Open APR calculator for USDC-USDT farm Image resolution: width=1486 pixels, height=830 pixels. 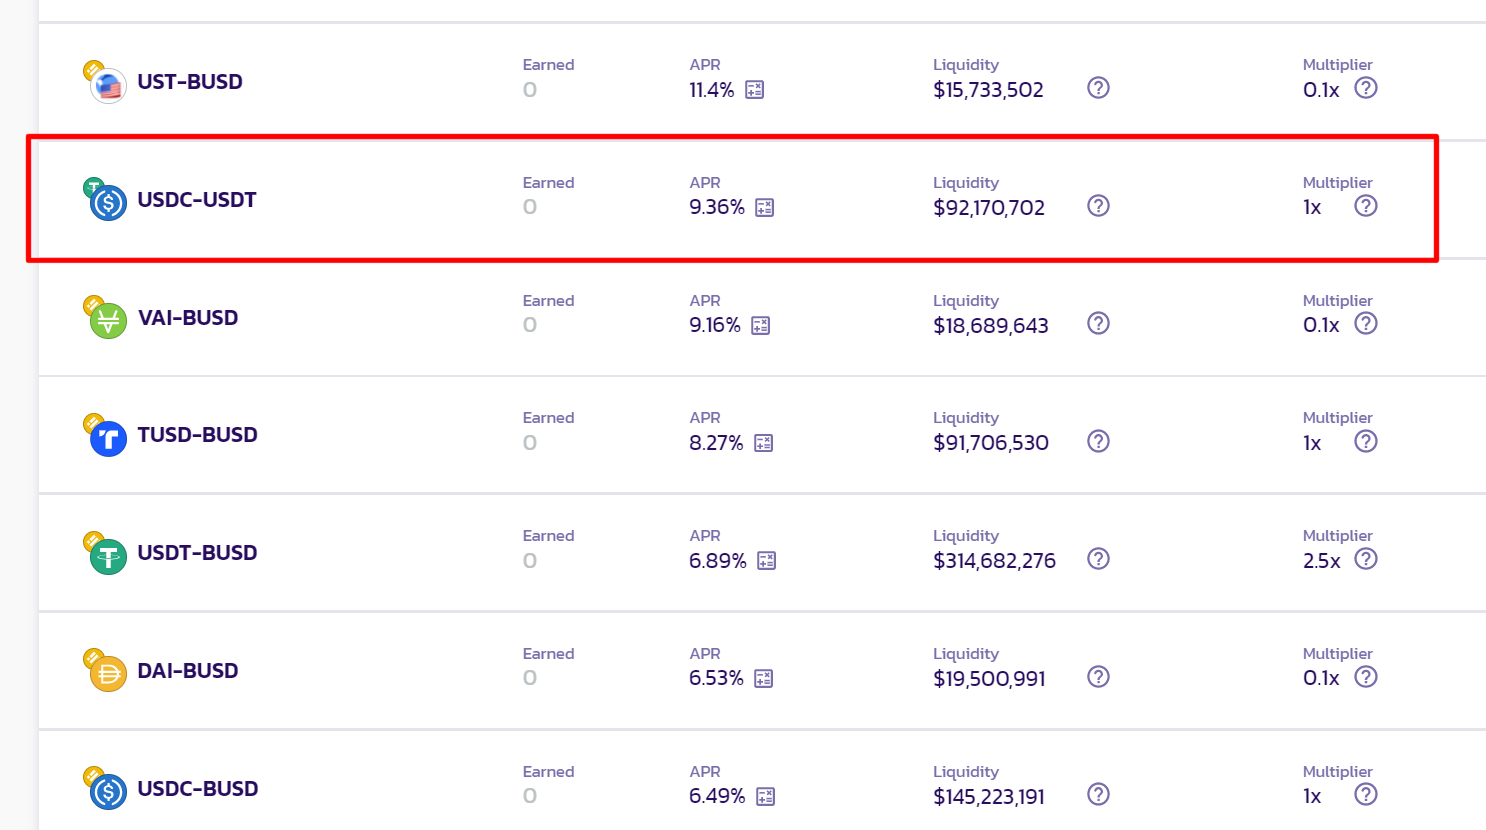pyautogui.click(x=765, y=208)
